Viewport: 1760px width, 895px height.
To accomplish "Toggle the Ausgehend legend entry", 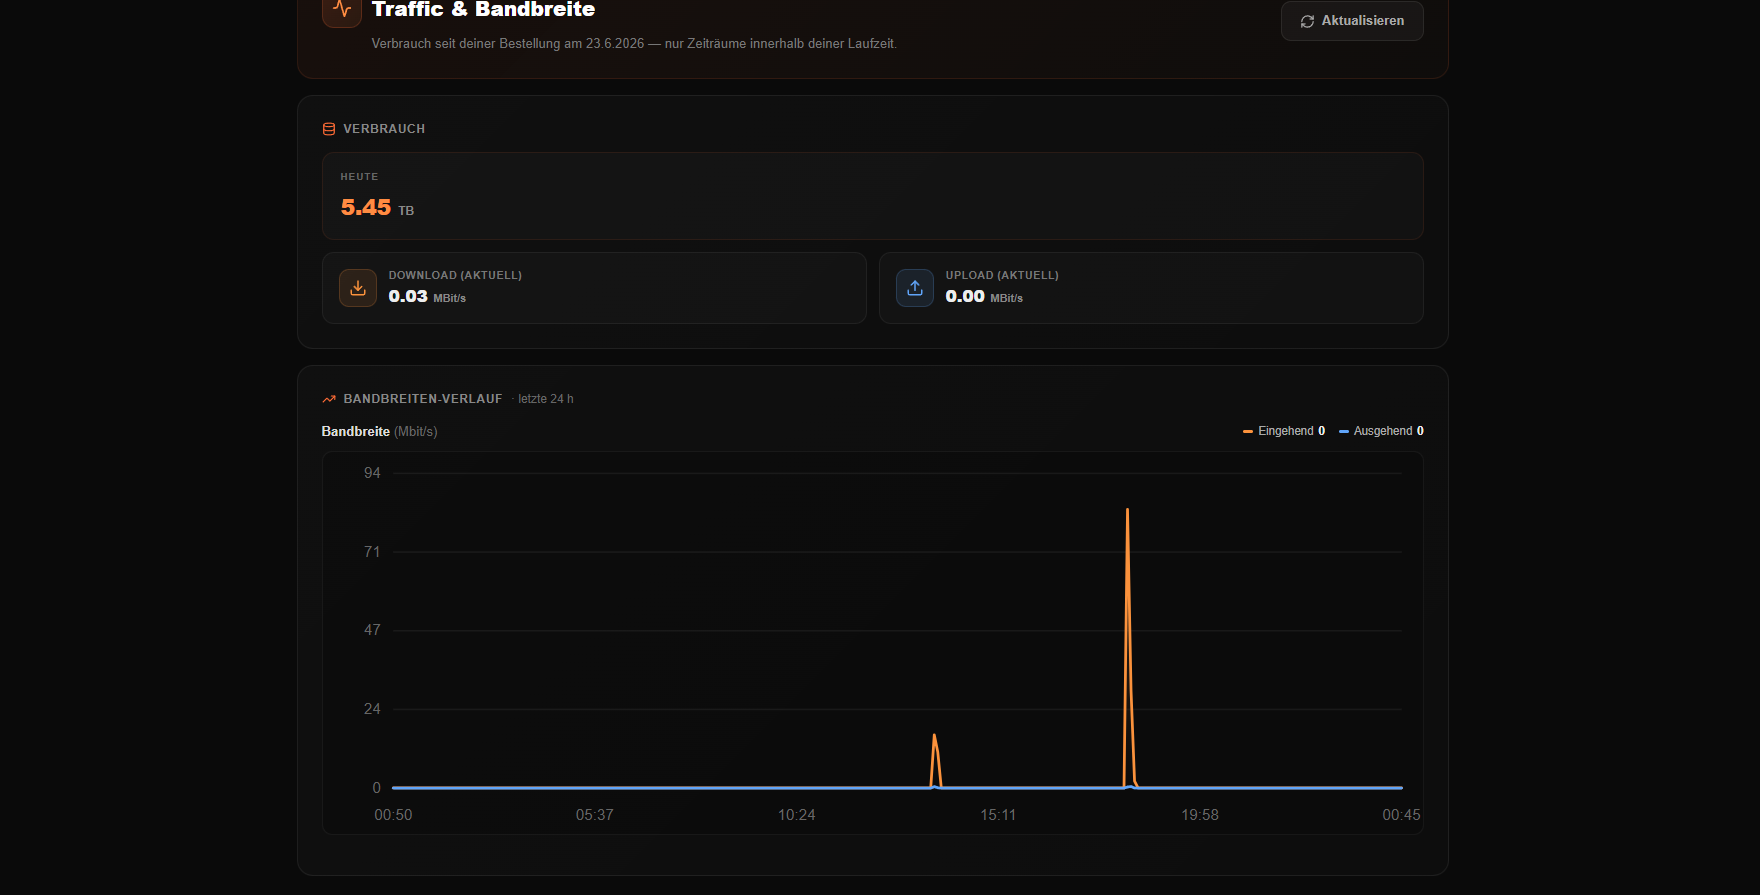I will (x=1381, y=431).
